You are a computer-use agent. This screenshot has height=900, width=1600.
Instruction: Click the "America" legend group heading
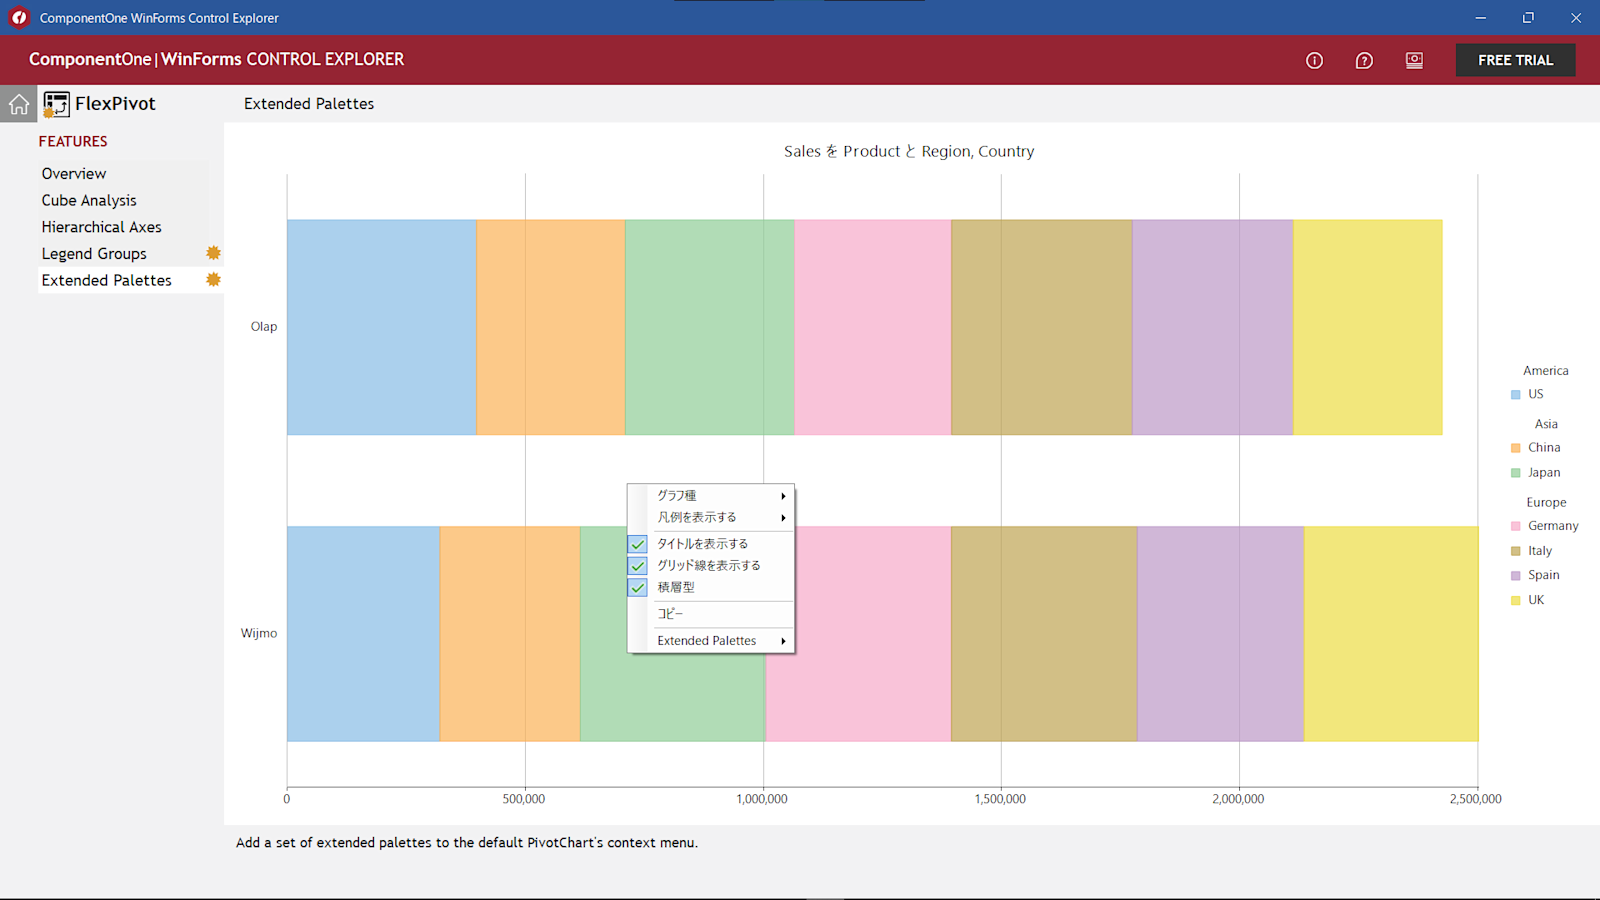tap(1546, 371)
